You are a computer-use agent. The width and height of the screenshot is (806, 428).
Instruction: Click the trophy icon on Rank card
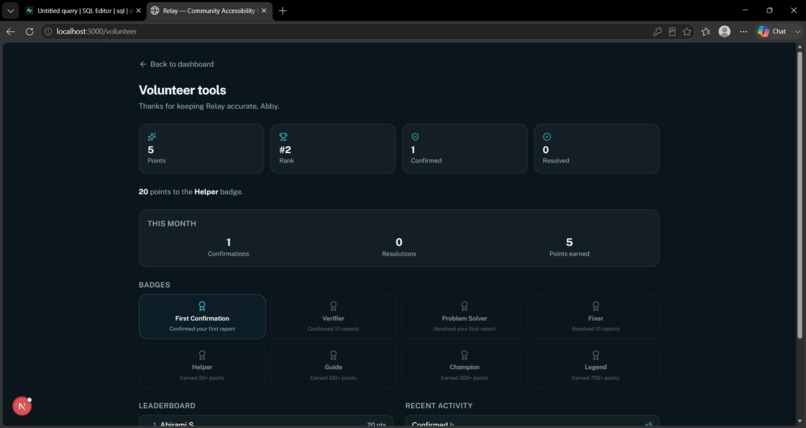(283, 137)
